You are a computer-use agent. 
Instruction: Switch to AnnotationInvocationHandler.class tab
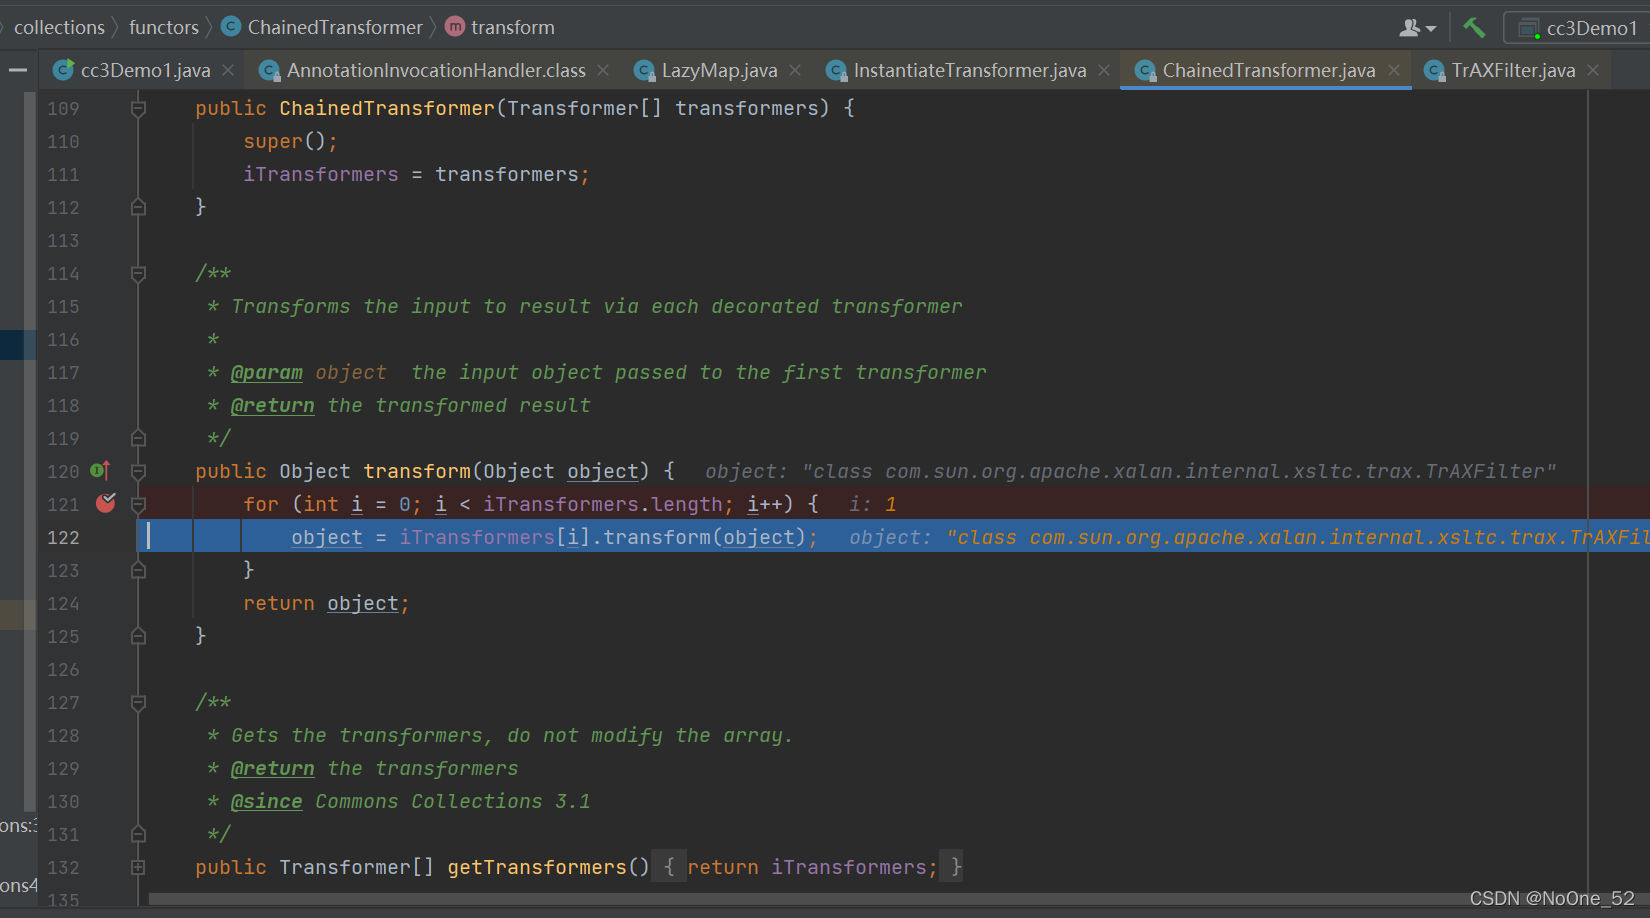(435, 70)
